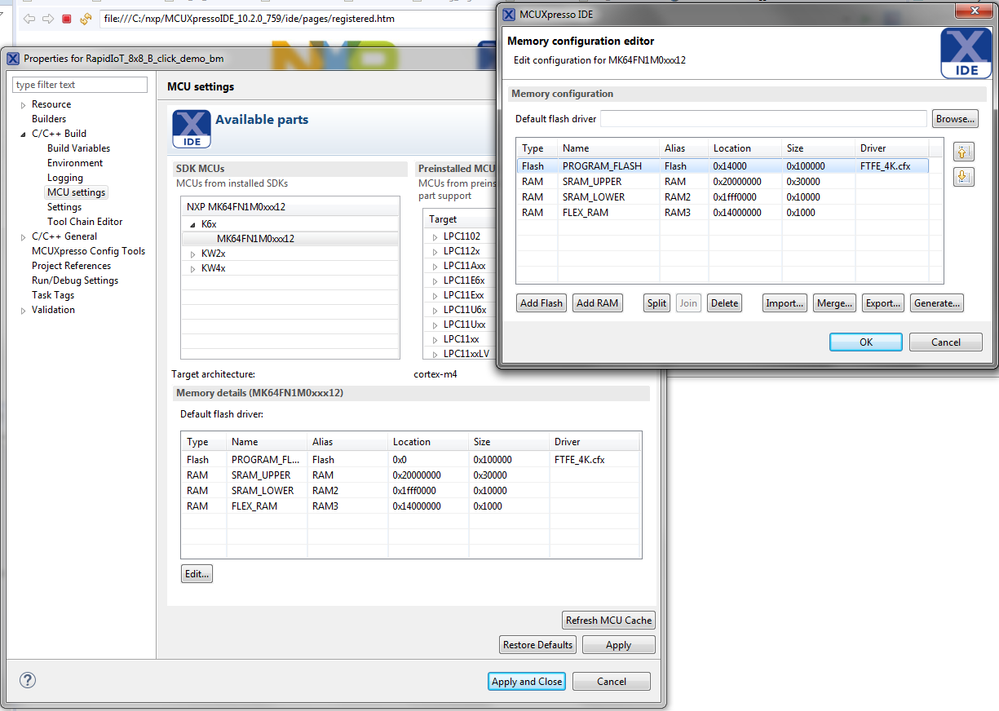Open the Logging page
The image size is (999, 711).
65,178
